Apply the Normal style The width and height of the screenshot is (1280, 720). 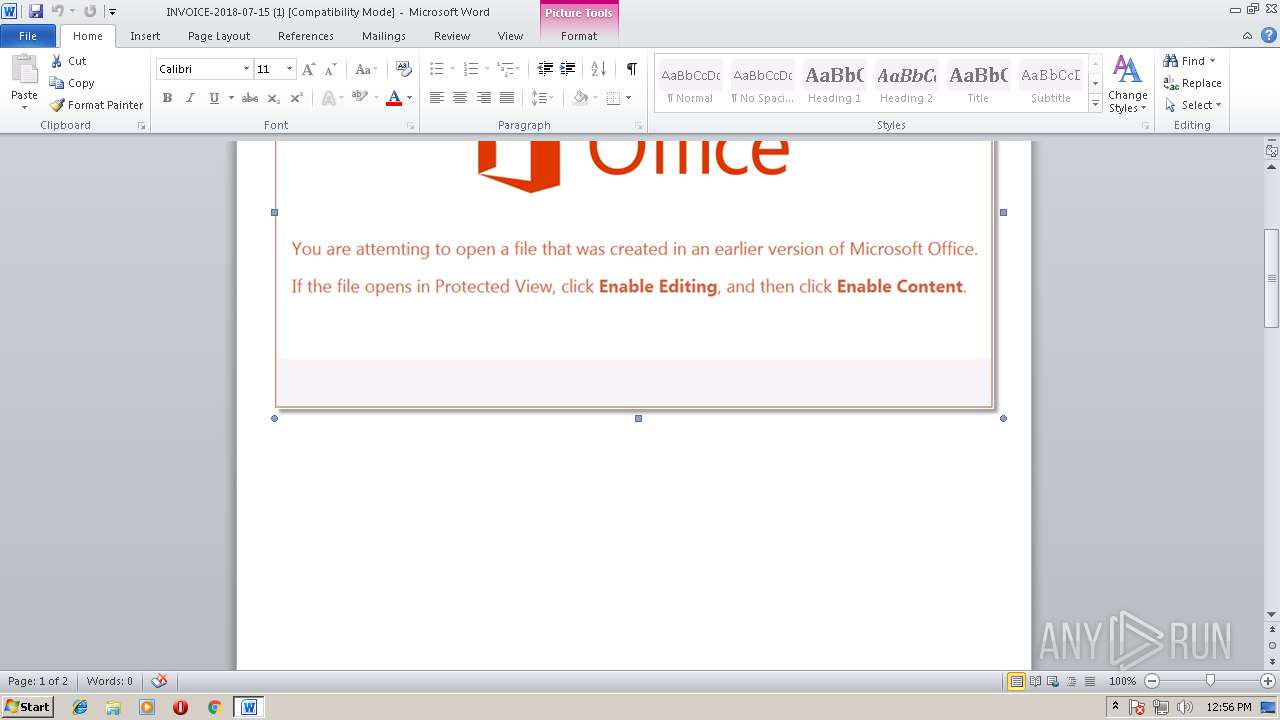tap(690, 83)
